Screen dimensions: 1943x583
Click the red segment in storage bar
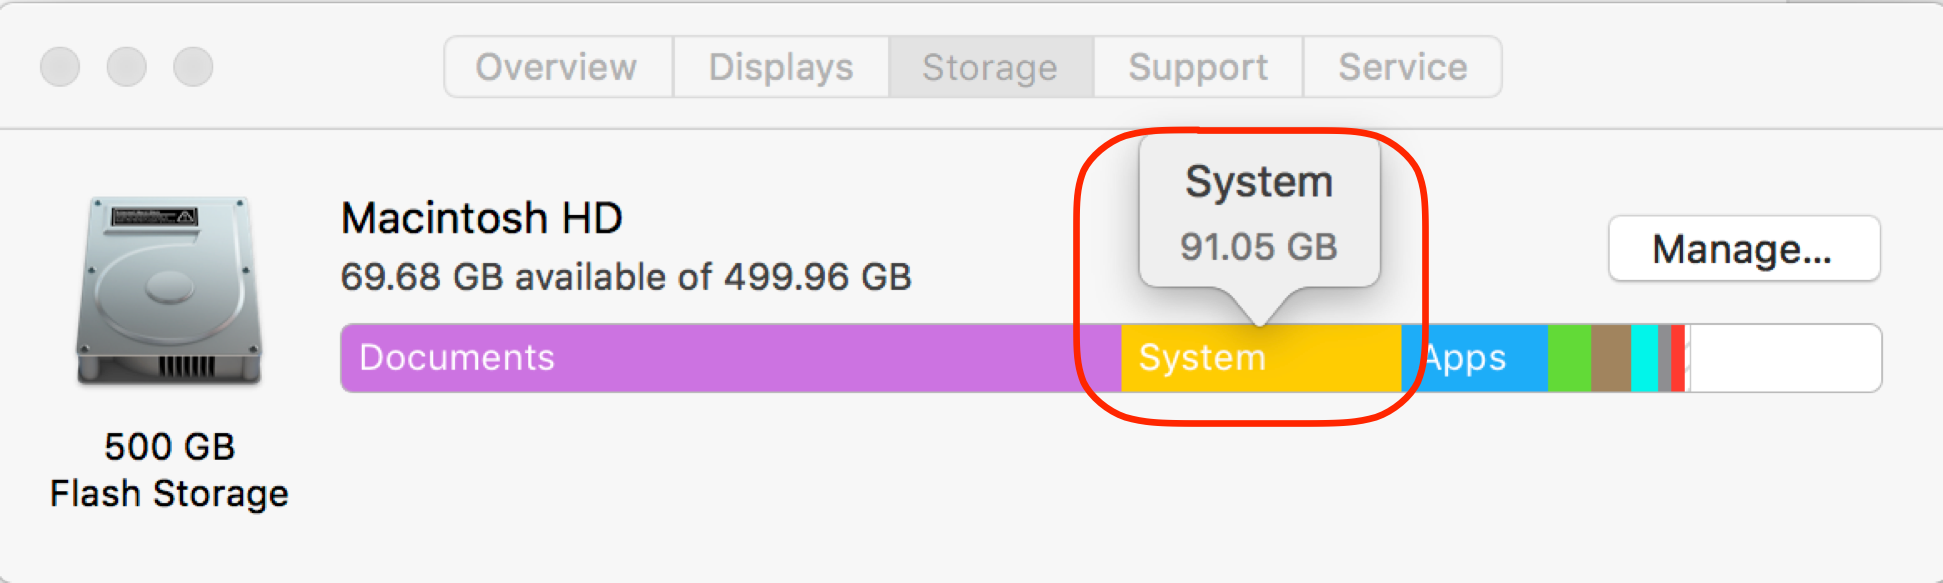tap(1677, 358)
